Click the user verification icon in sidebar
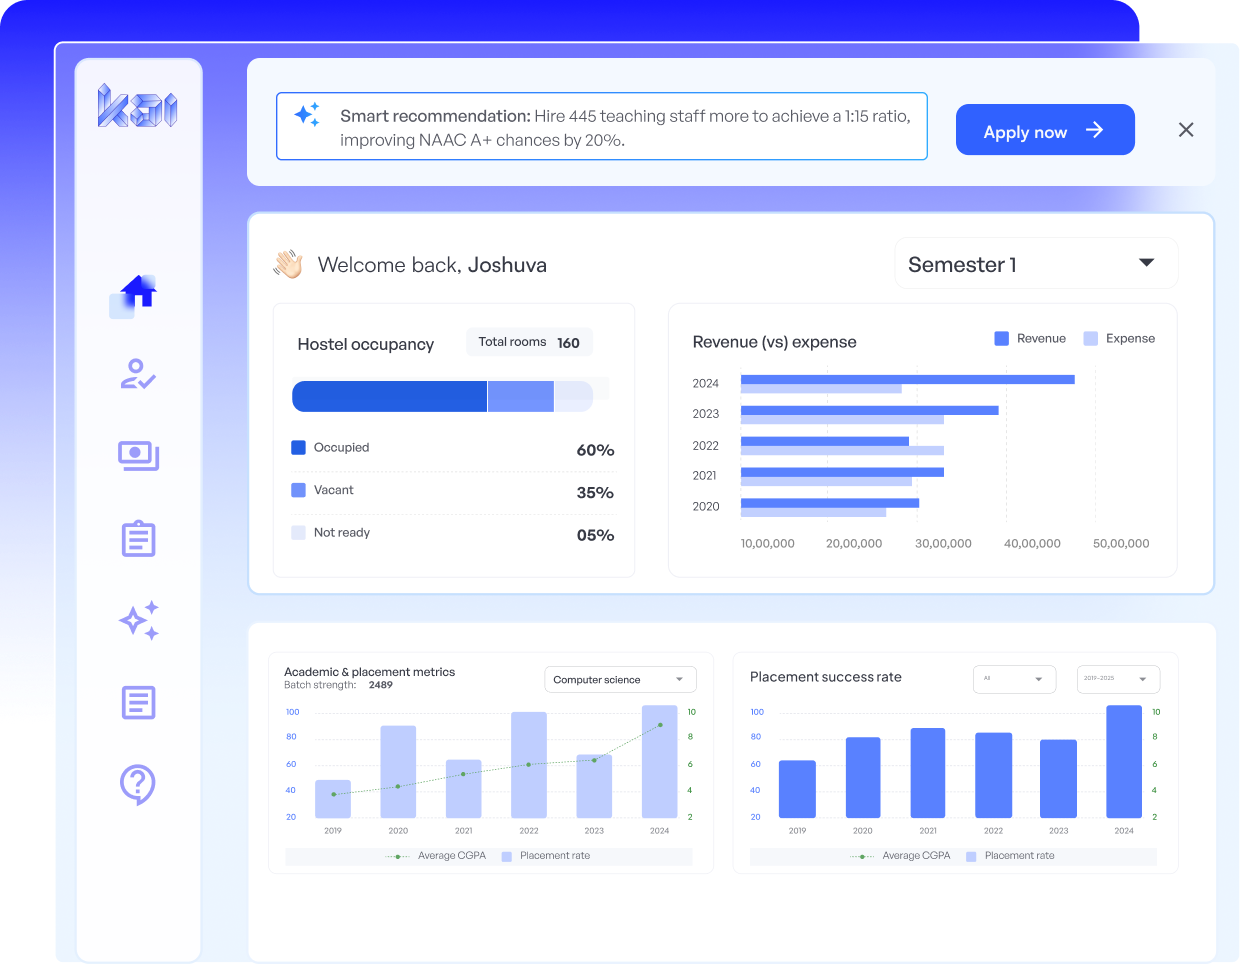The image size is (1242, 964). 138,375
